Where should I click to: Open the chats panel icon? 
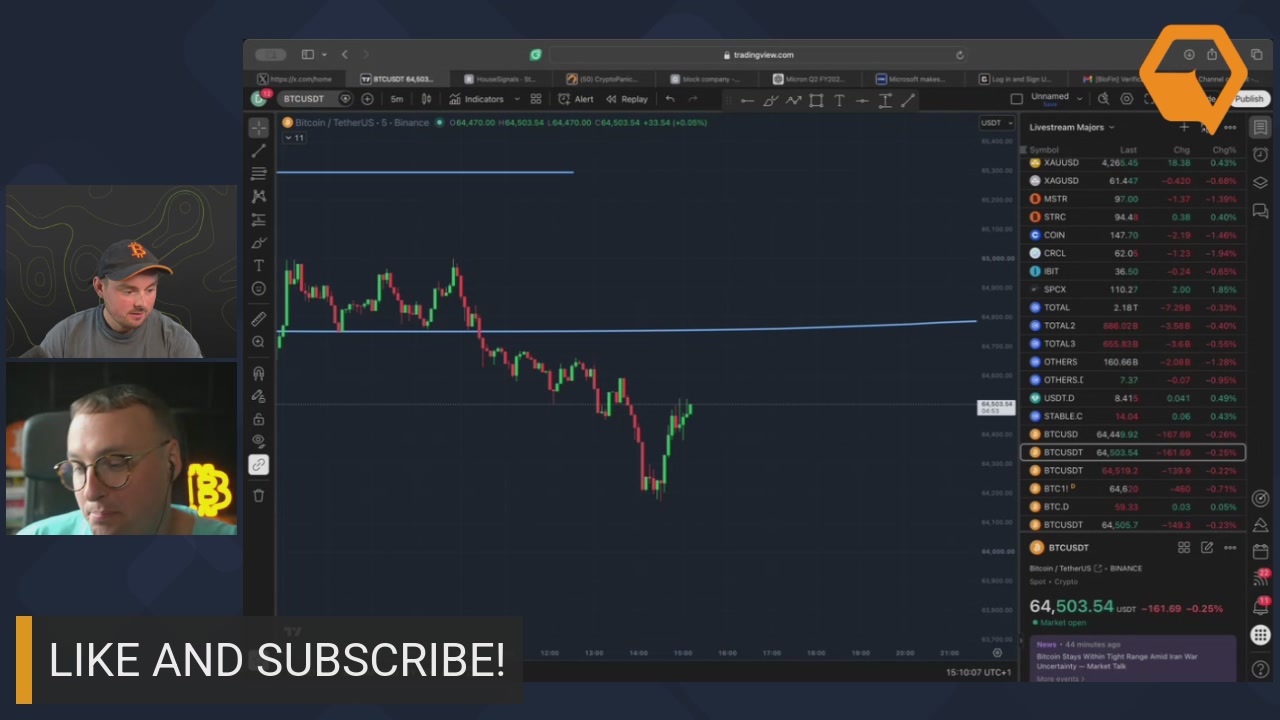pyautogui.click(x=1260, y=210)
